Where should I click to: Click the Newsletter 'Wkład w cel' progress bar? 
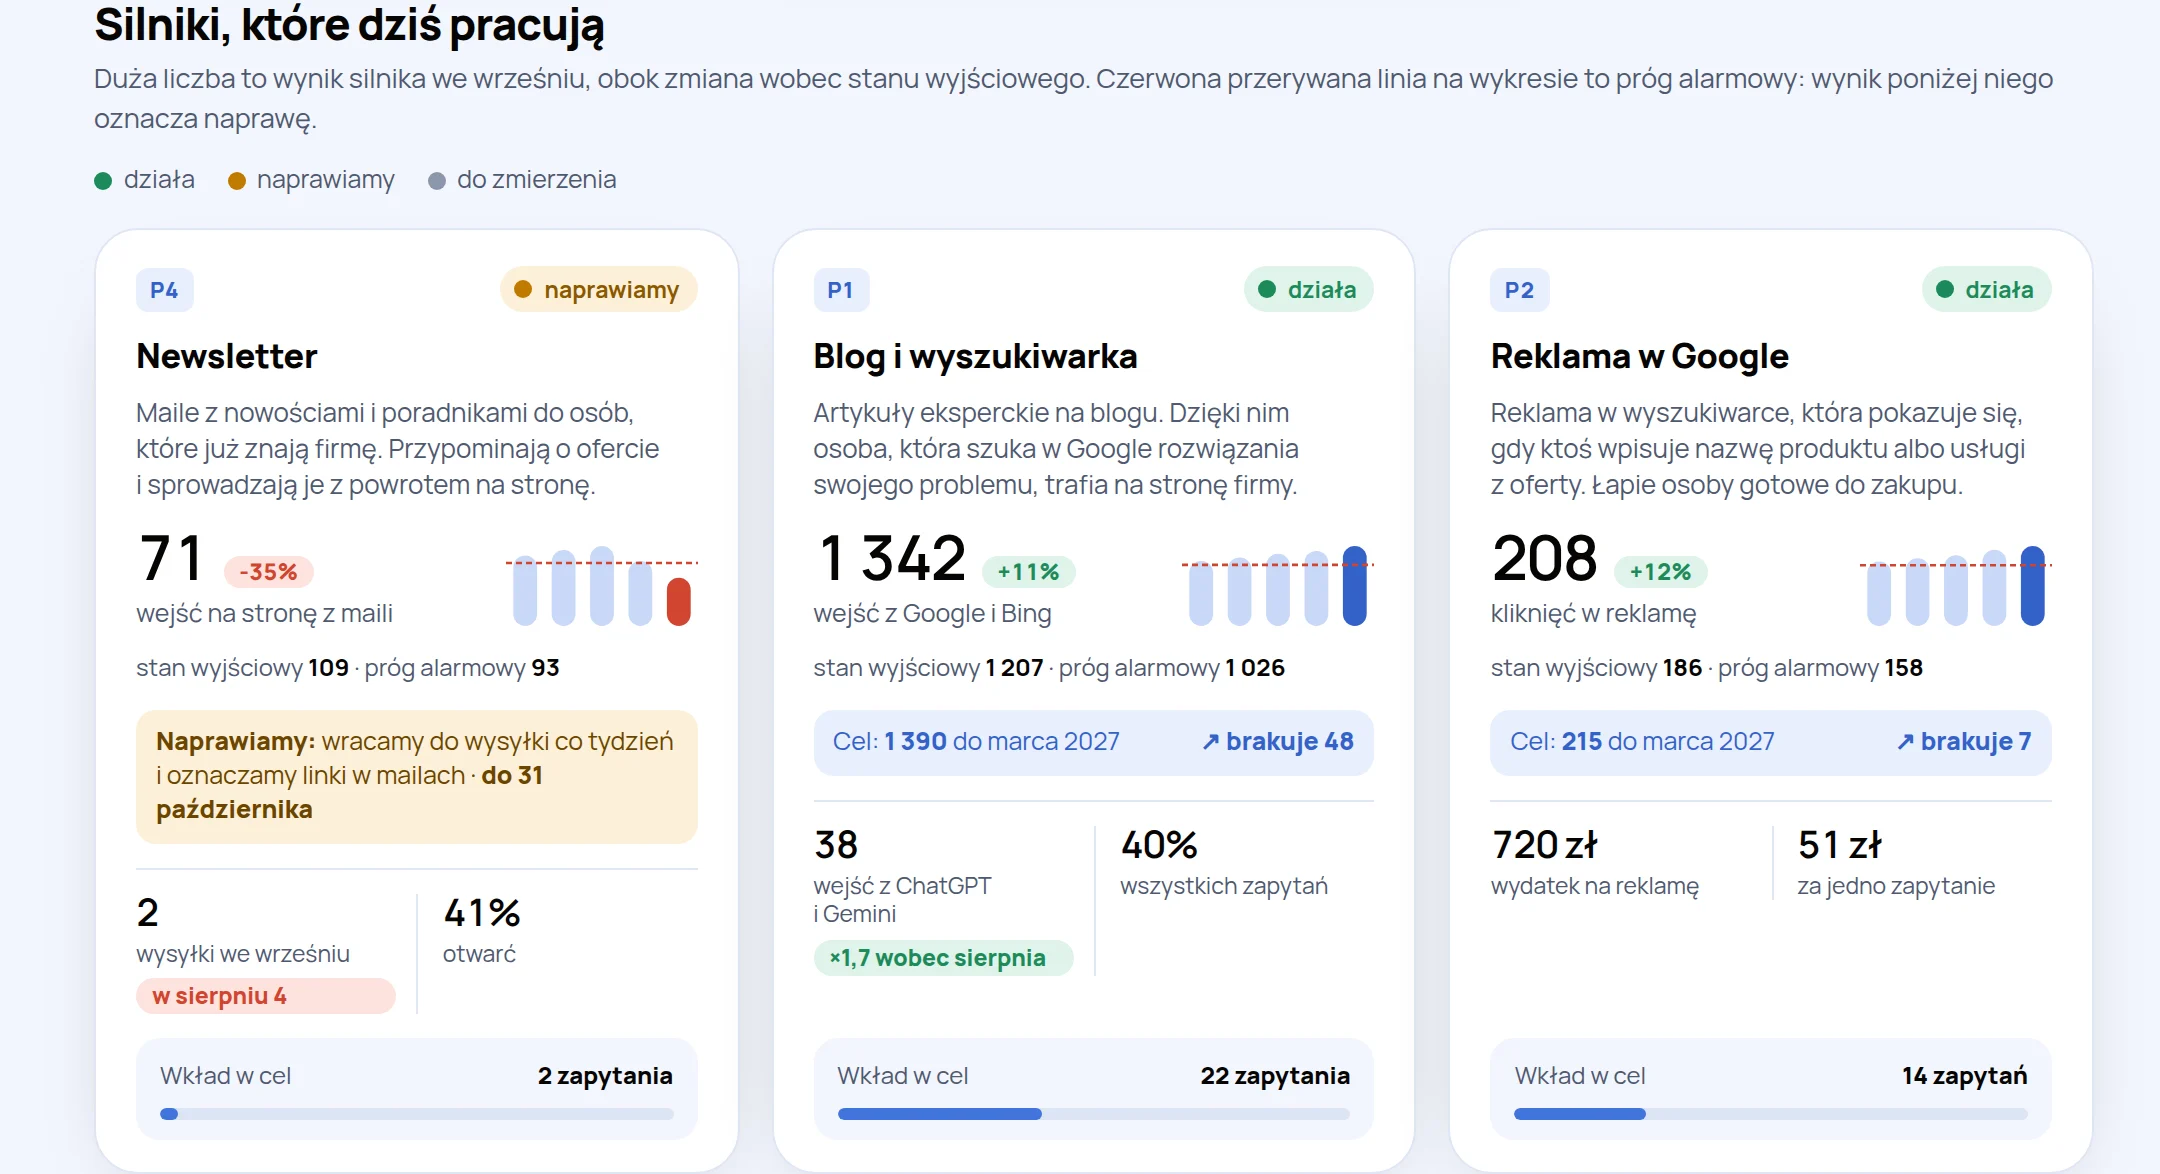(417, 1114)
